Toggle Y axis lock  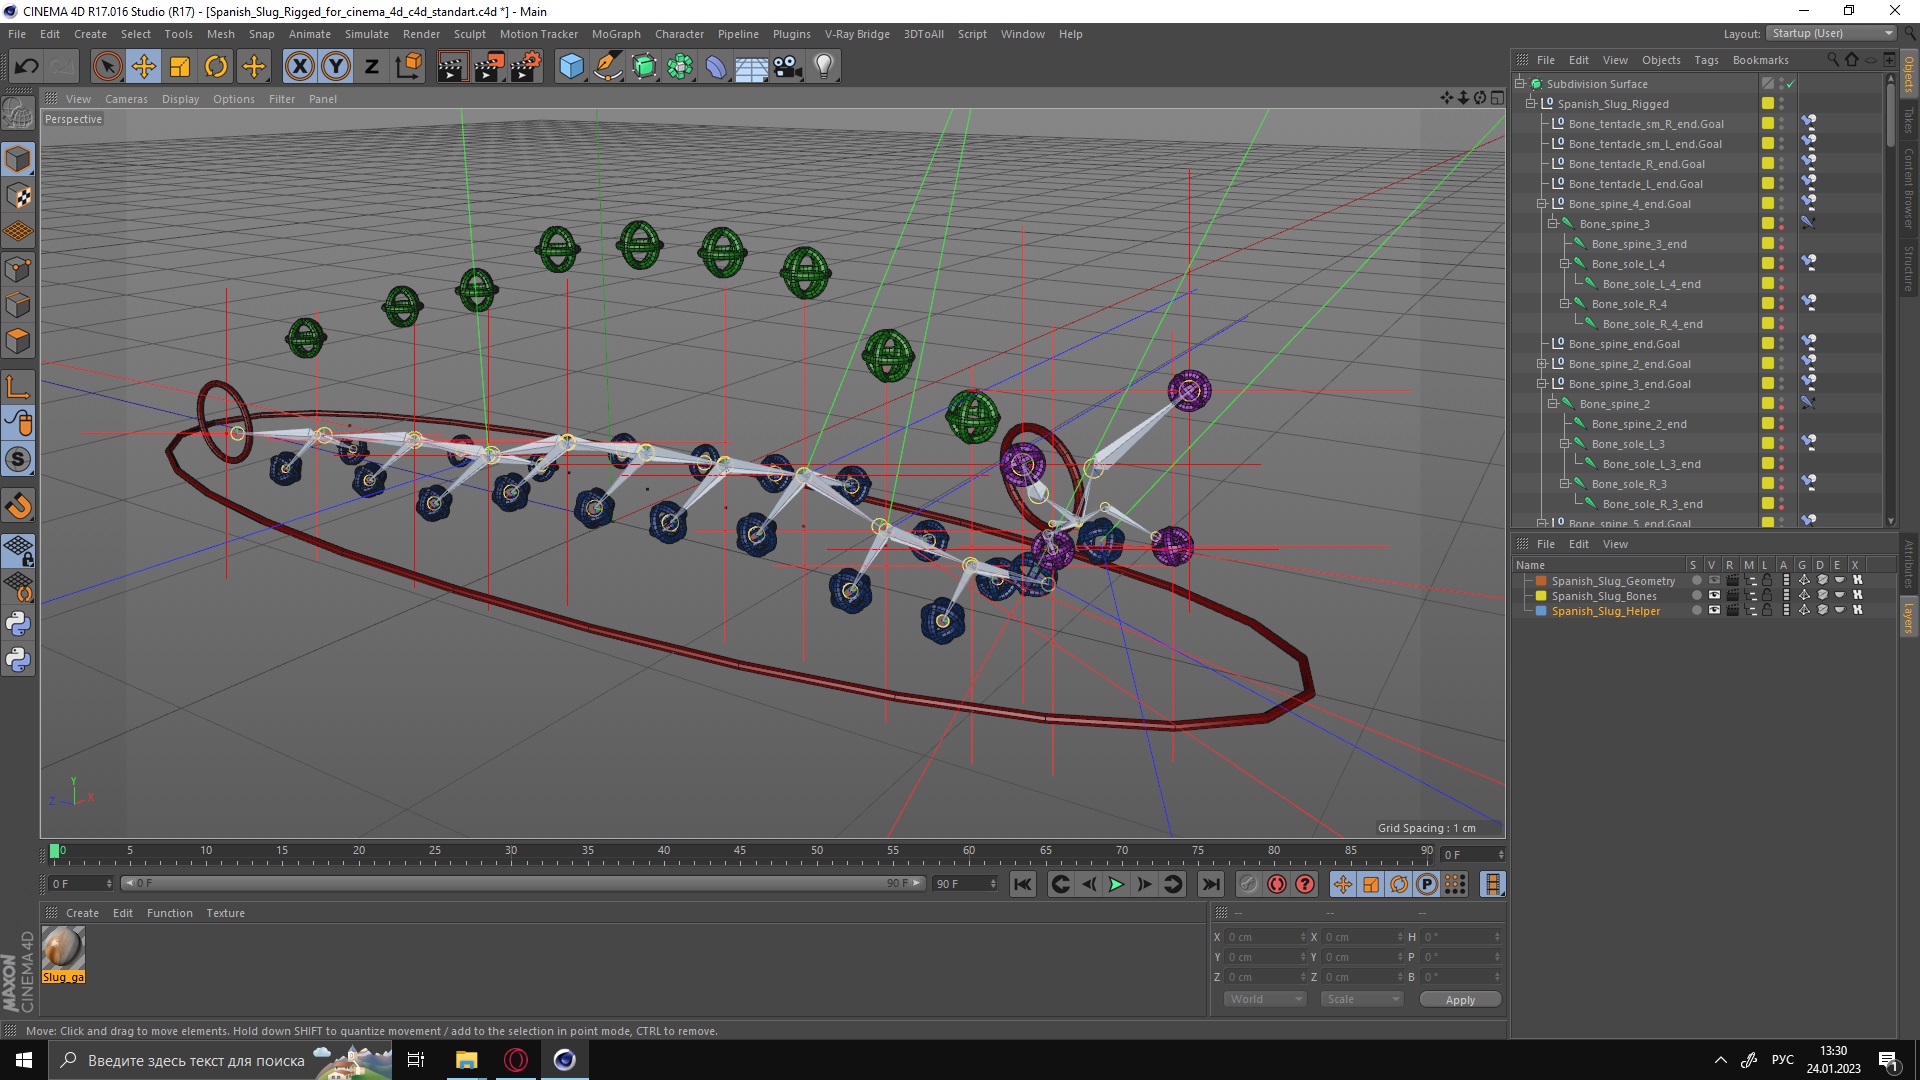(336, 67)
